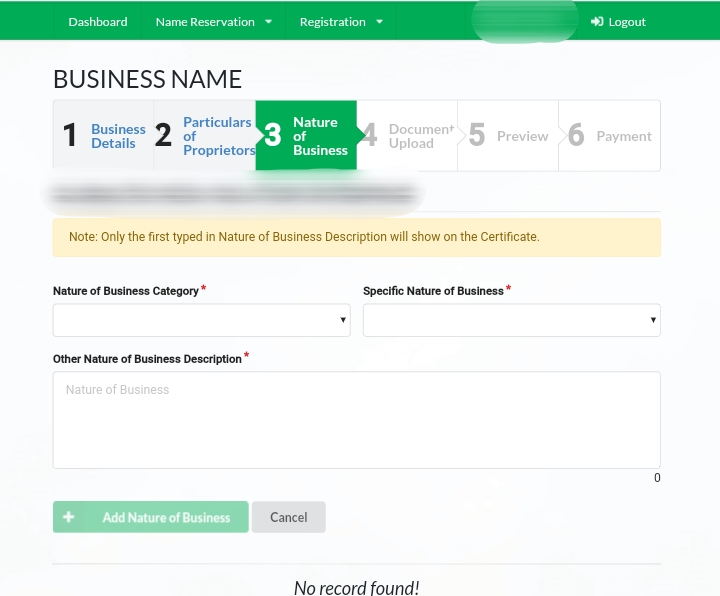This screenshot has width=720, height=596.
Task: Select step 3 Nature of Business
Action: 306,136
